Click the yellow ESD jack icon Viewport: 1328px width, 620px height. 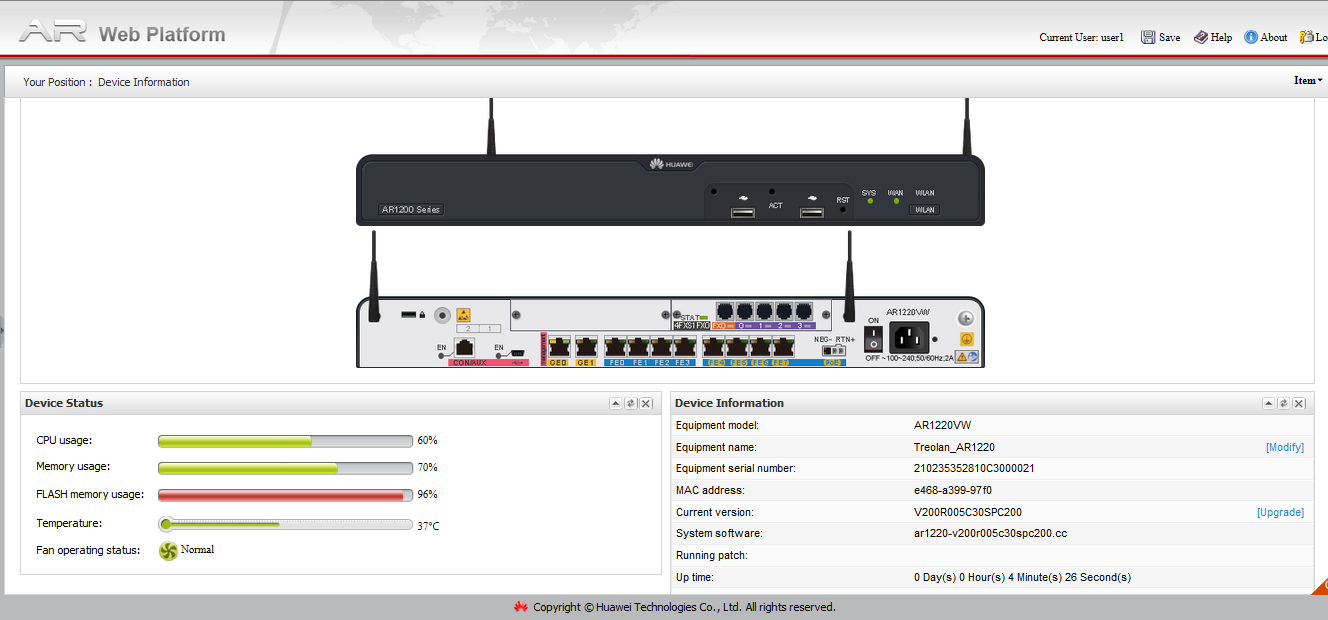pos(464,314)
